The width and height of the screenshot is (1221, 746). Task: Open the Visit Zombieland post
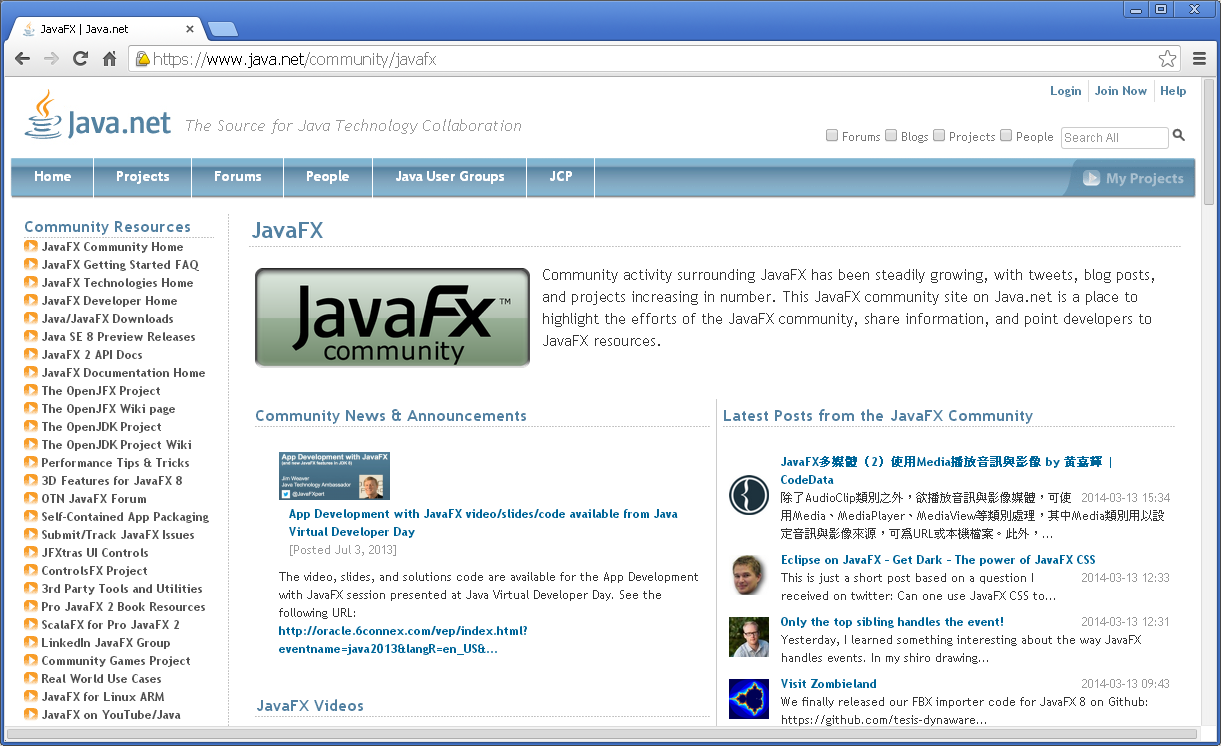tap(829, 684)
